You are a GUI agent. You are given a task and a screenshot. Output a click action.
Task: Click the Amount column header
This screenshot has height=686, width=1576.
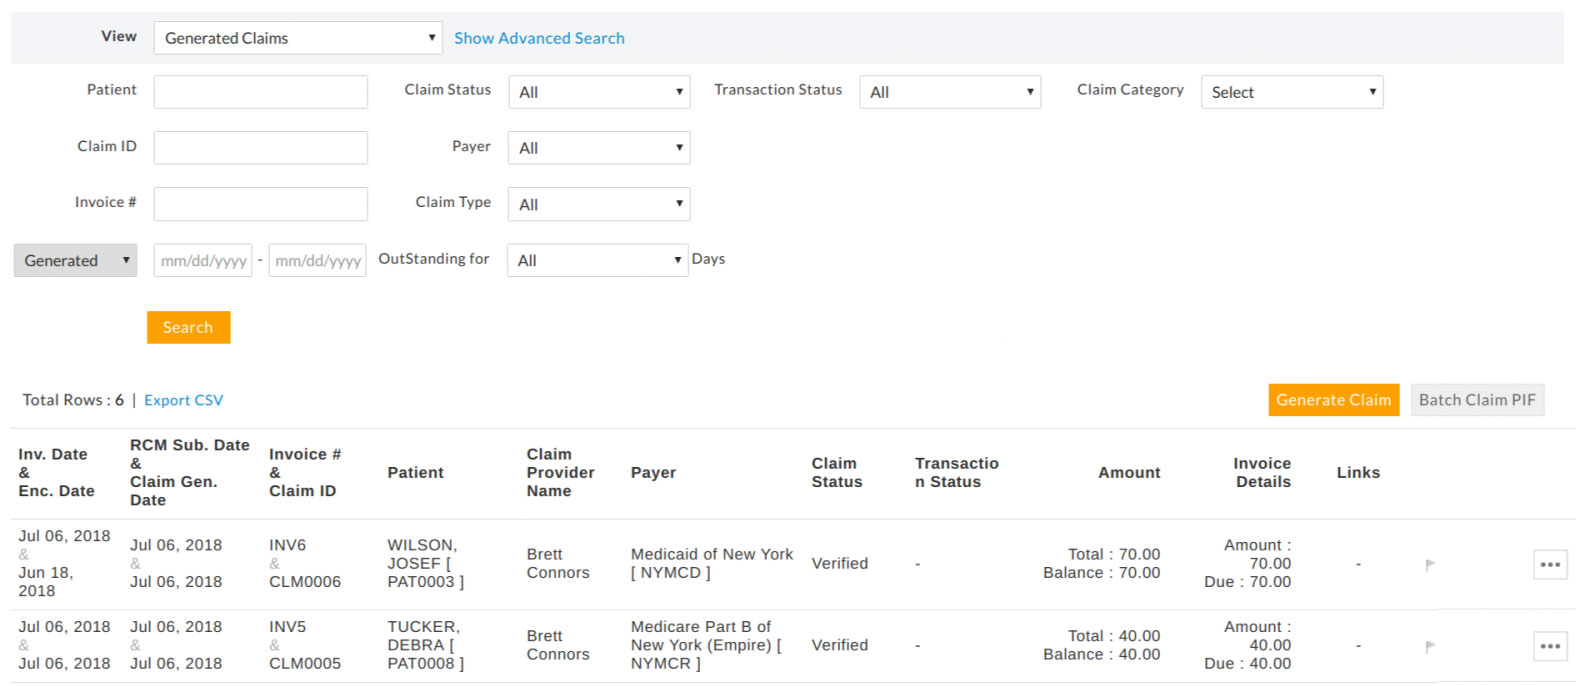pos(1129,473)
